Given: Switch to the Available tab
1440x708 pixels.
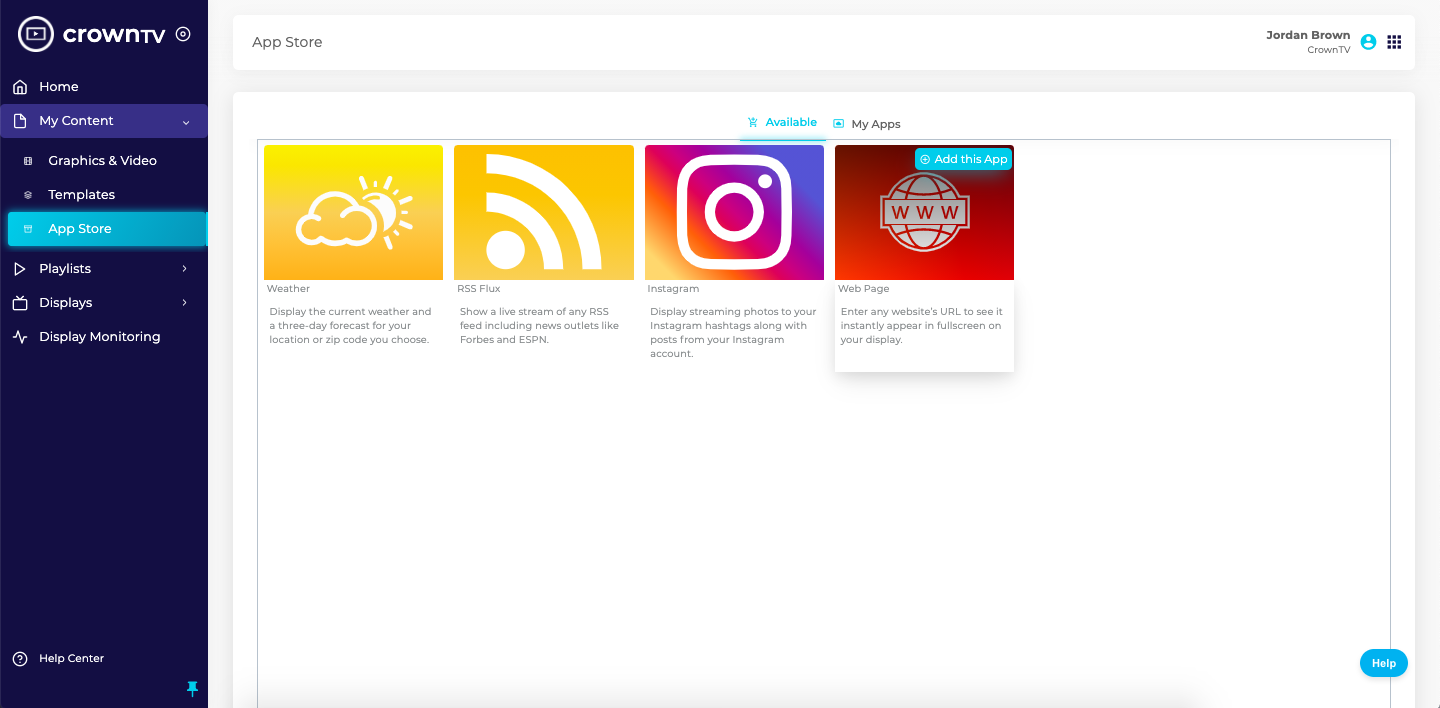Looking at the screenshot, I should click(x=782, y=123).
